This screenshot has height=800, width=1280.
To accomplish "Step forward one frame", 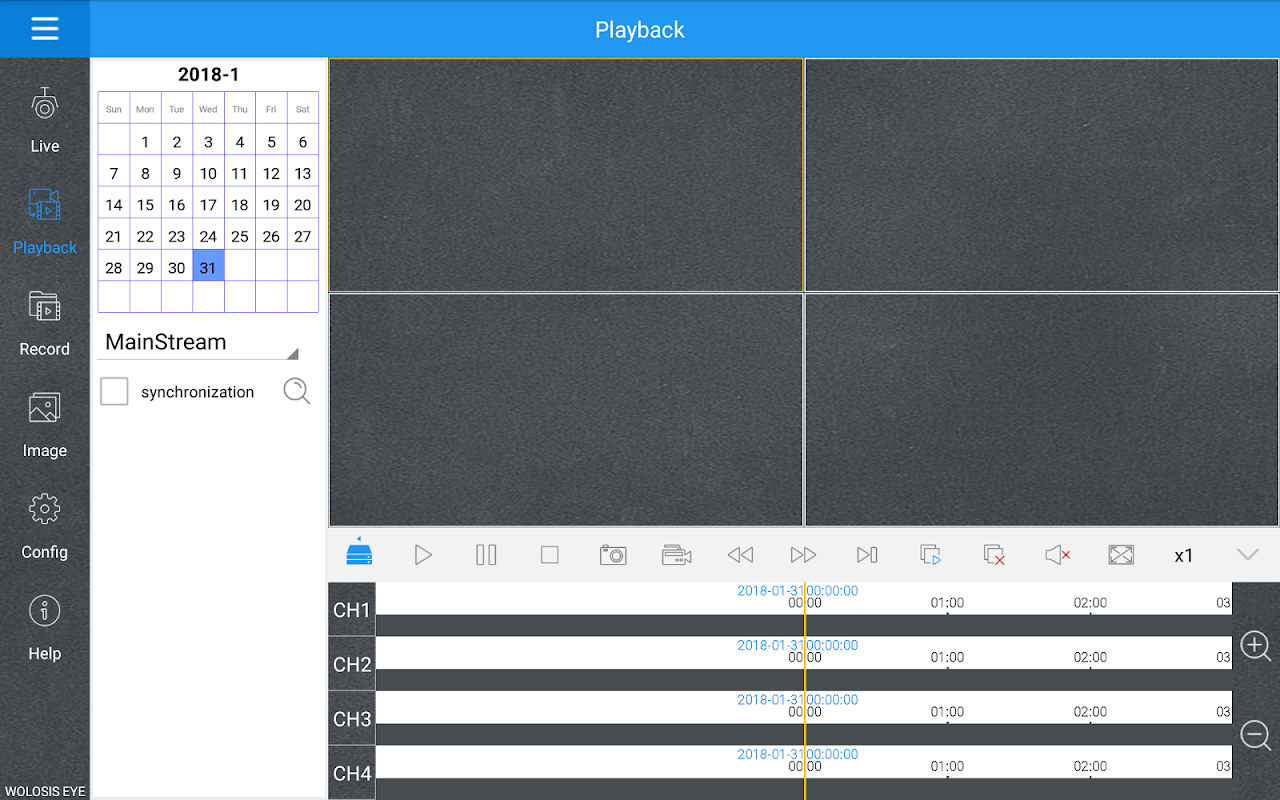I will pyautogui.click(x=867, y=554).
